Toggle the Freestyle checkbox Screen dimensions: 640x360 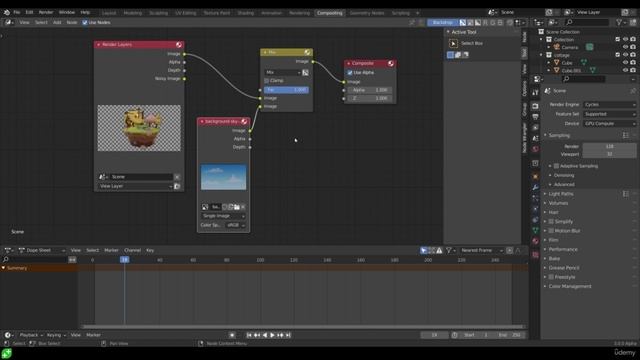pos(551,277)
